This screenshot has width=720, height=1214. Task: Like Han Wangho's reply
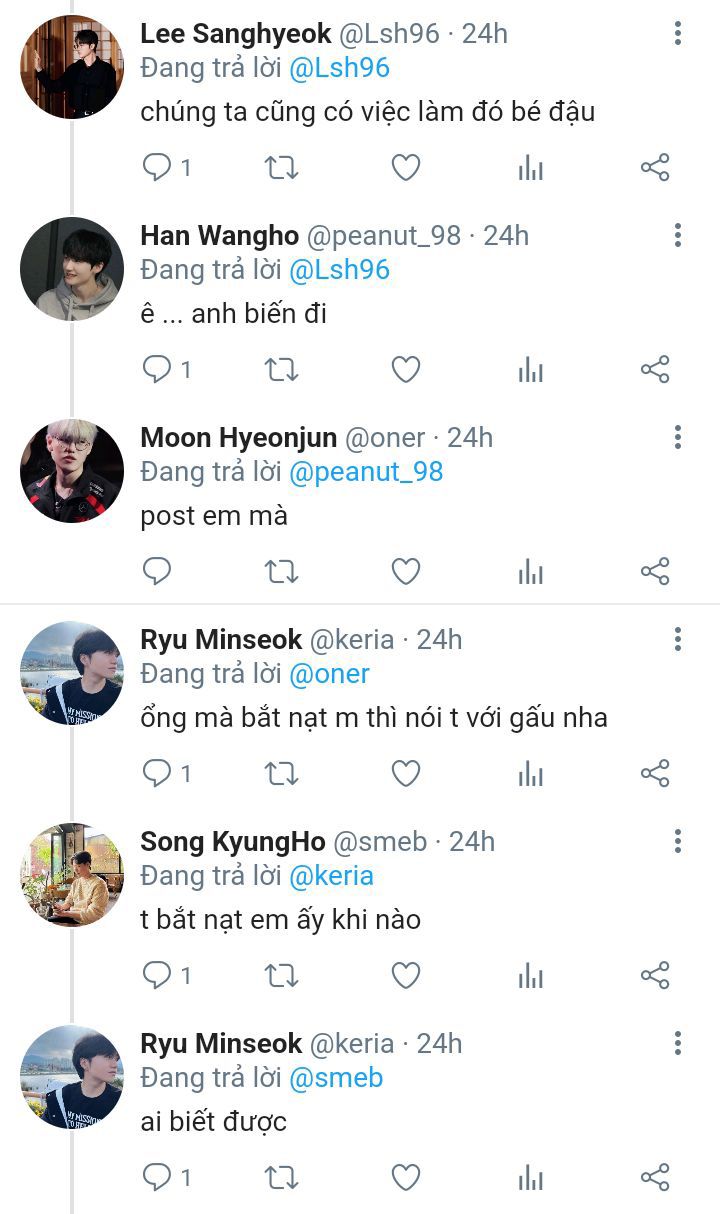point(405,370)
